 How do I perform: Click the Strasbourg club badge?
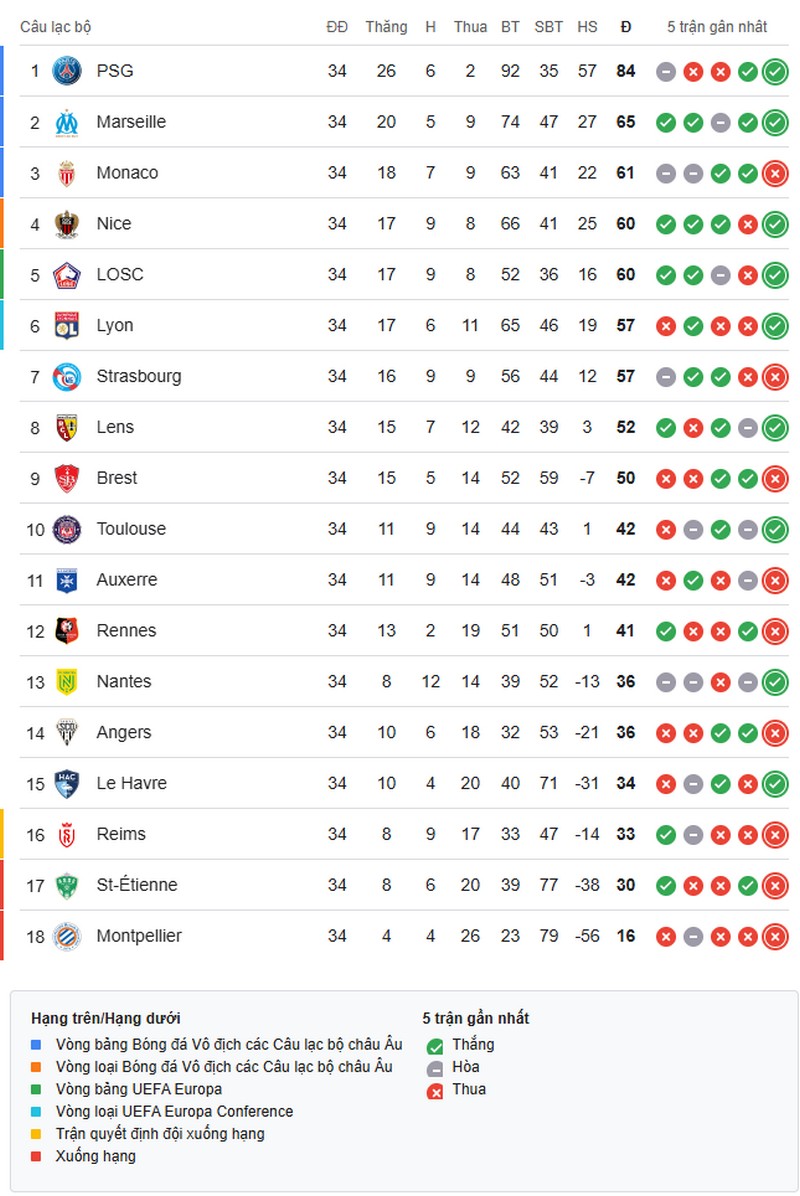tap(66, 377)
